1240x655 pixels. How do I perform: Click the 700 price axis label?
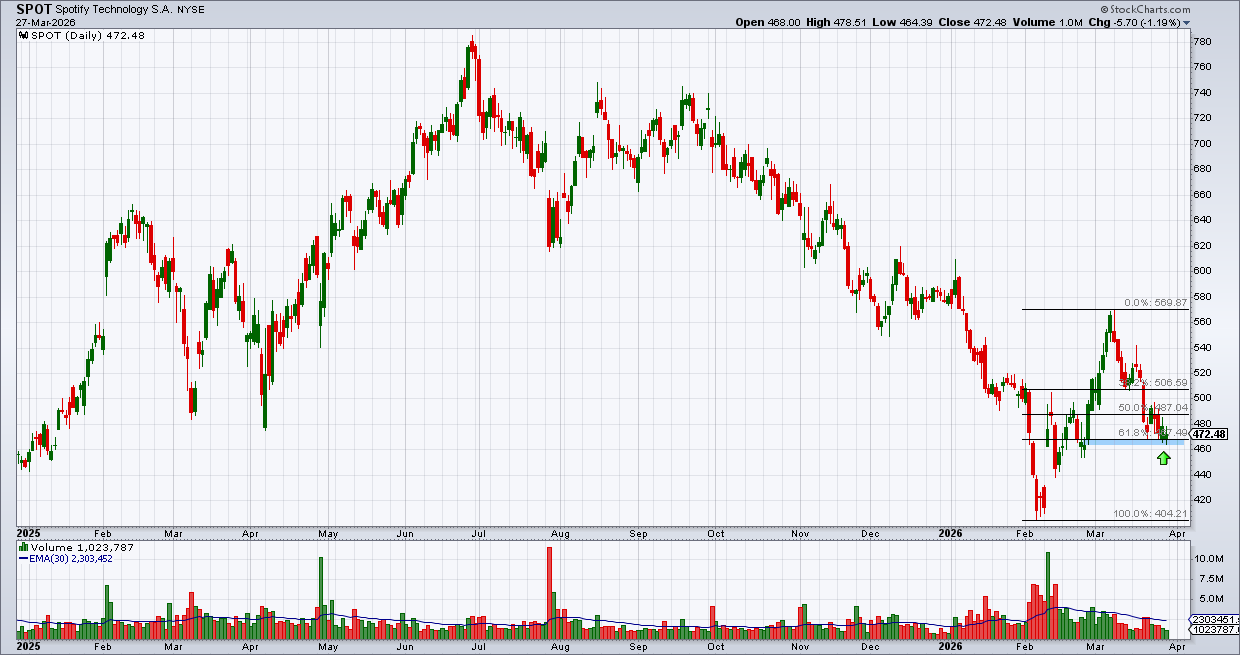click(1203, 143)
